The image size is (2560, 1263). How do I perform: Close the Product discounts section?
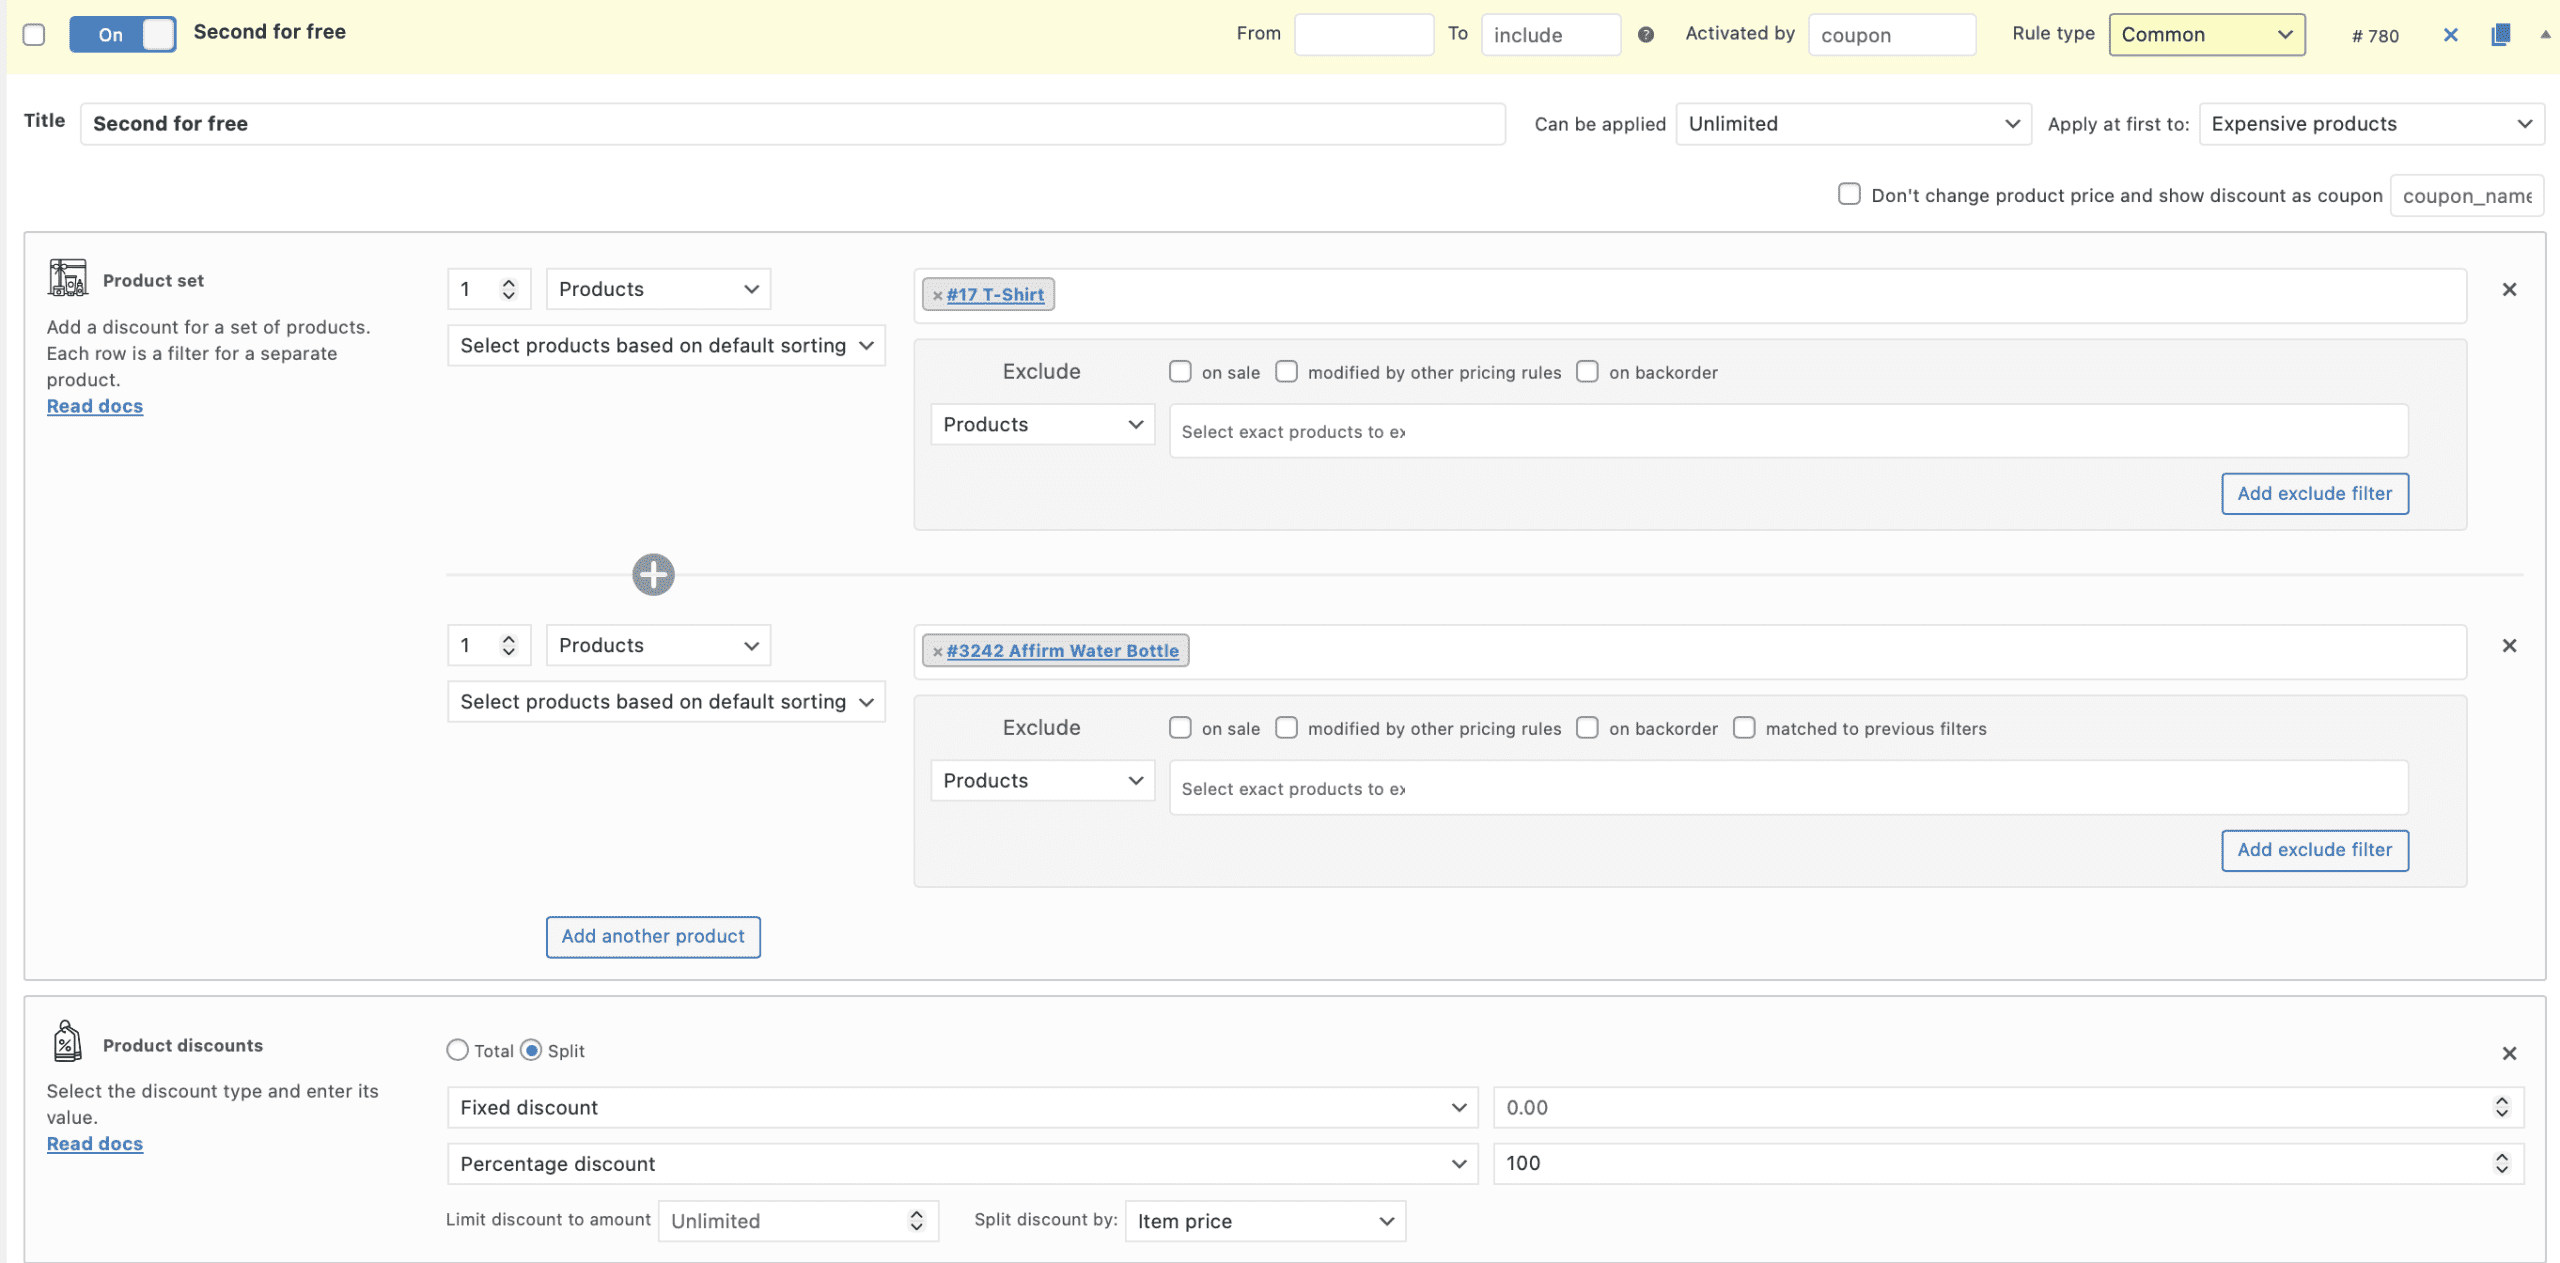click(2508, 1053)
